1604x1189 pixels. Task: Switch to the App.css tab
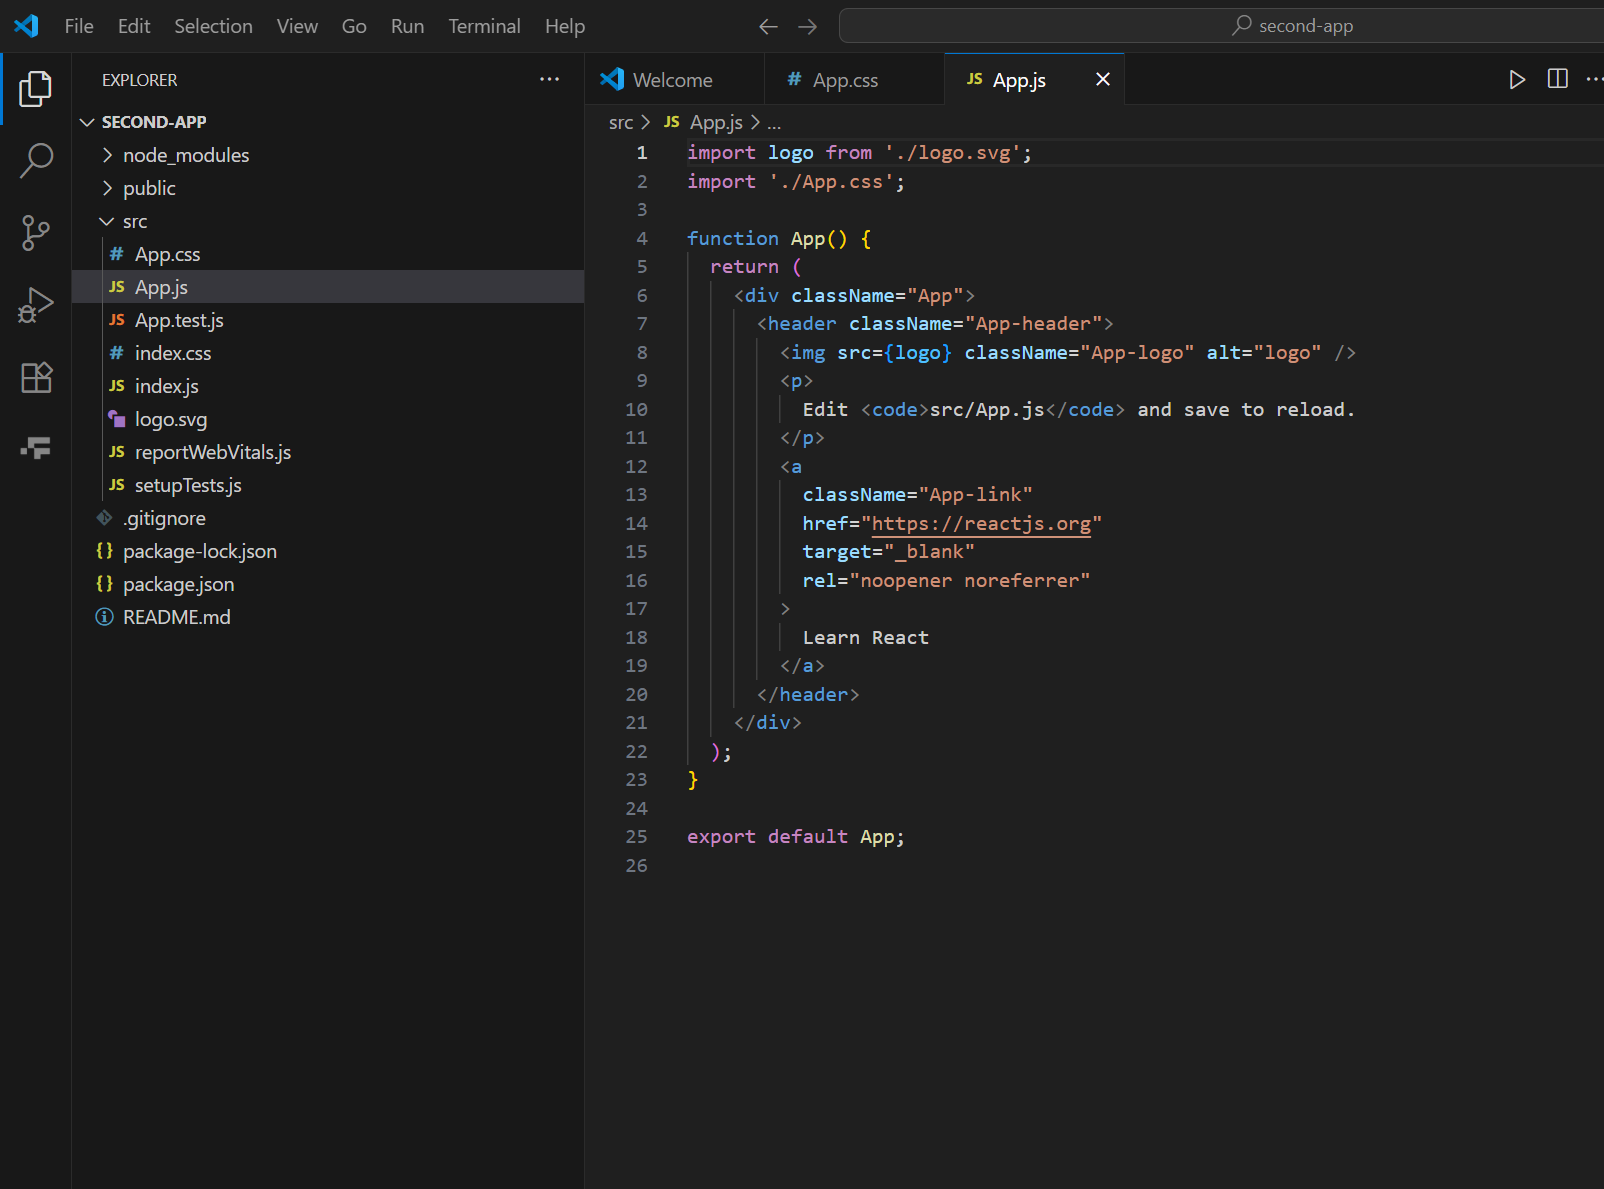[854, 79]
